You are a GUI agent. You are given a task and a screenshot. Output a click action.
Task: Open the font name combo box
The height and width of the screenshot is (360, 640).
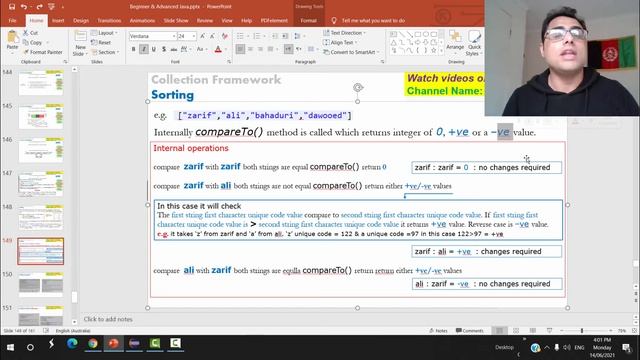point(153,36)
